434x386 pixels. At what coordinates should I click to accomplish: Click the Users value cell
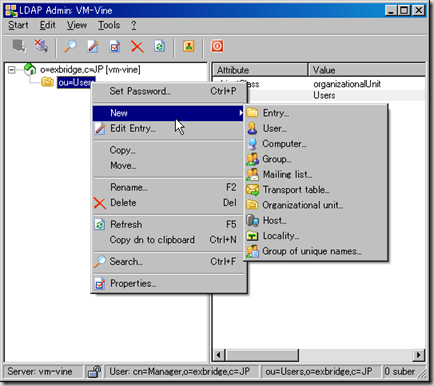pyautogui.click(x=324, y=95)
